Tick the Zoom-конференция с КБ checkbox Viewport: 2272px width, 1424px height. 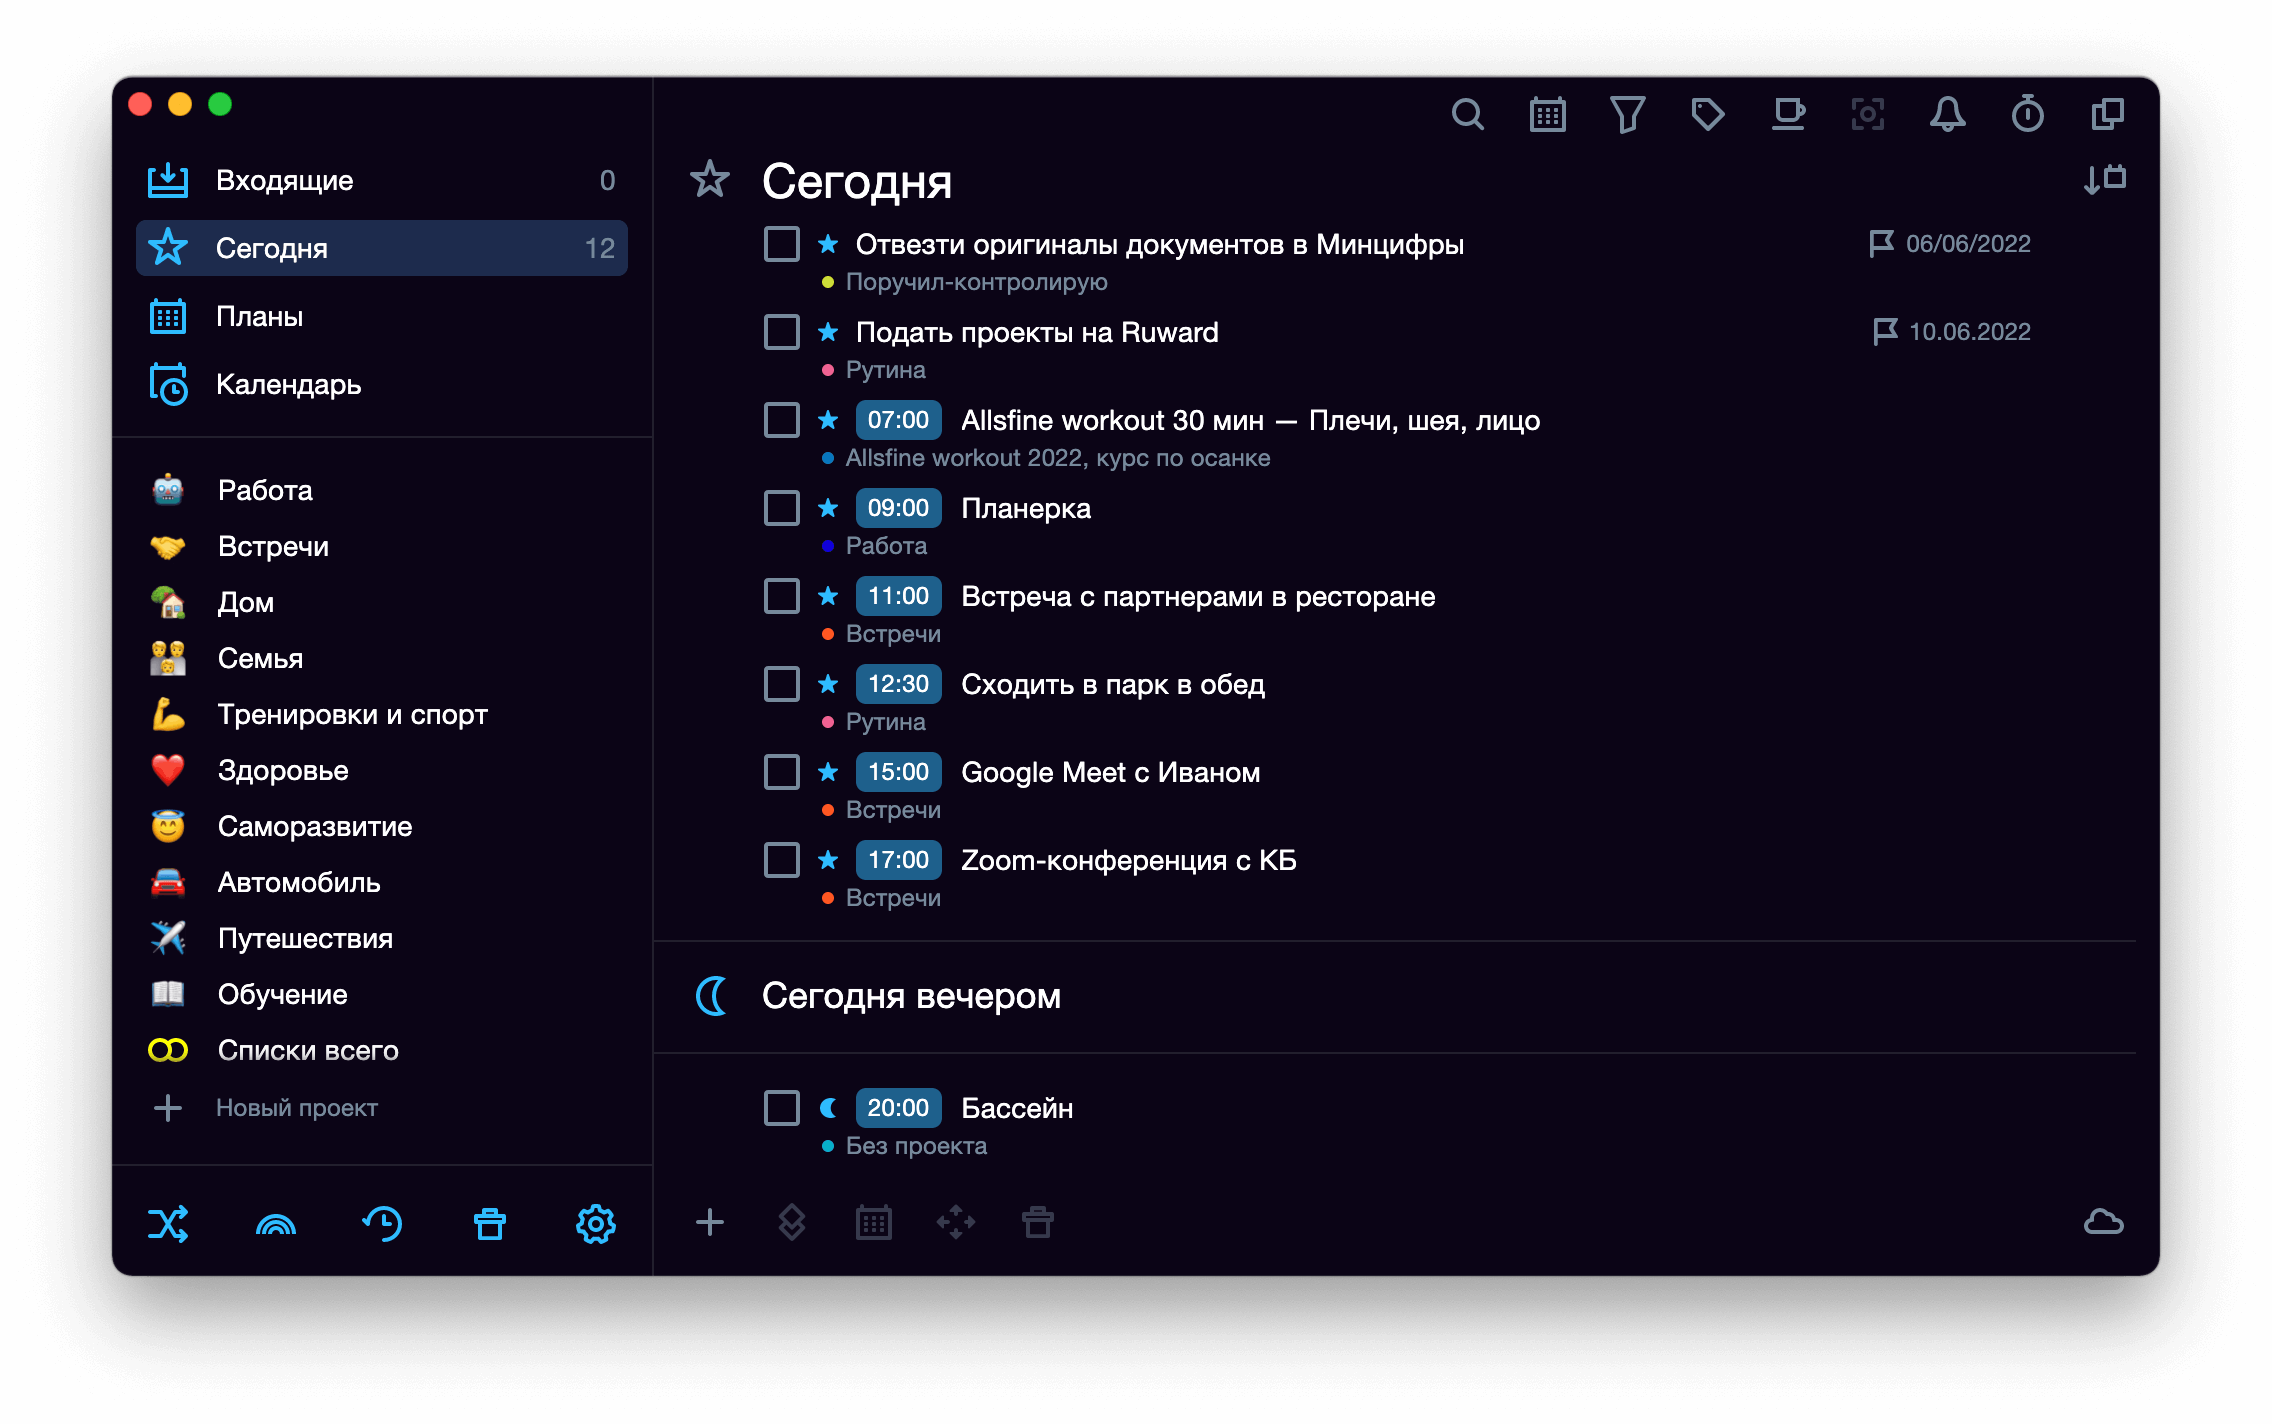[782, 860]
